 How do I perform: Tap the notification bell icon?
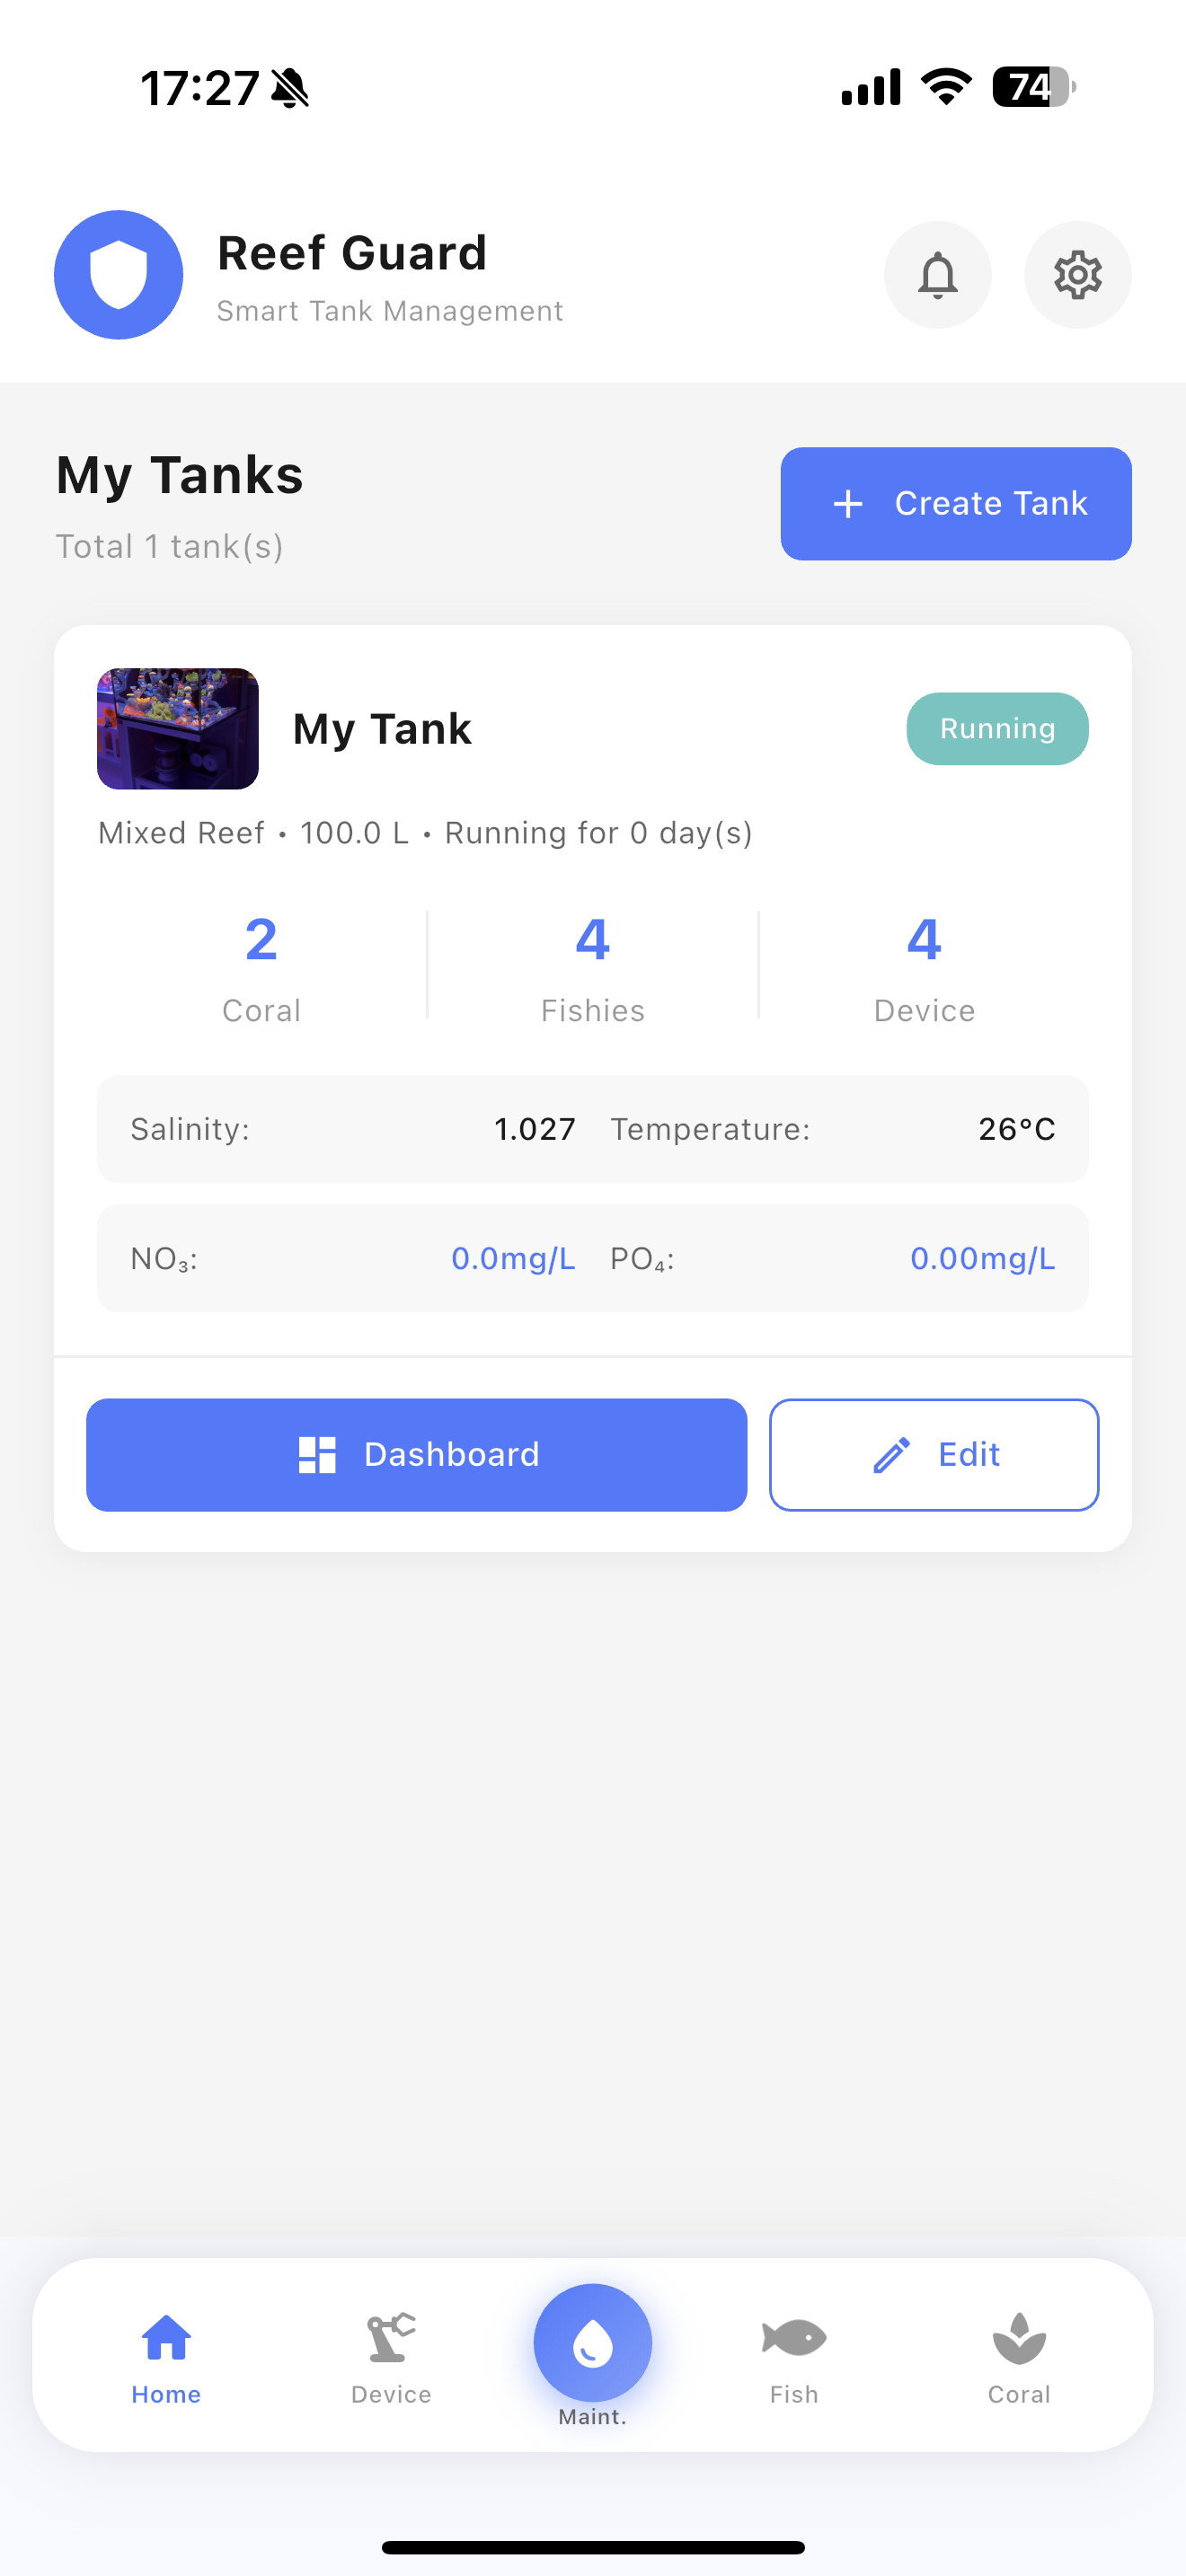[937, 275]
